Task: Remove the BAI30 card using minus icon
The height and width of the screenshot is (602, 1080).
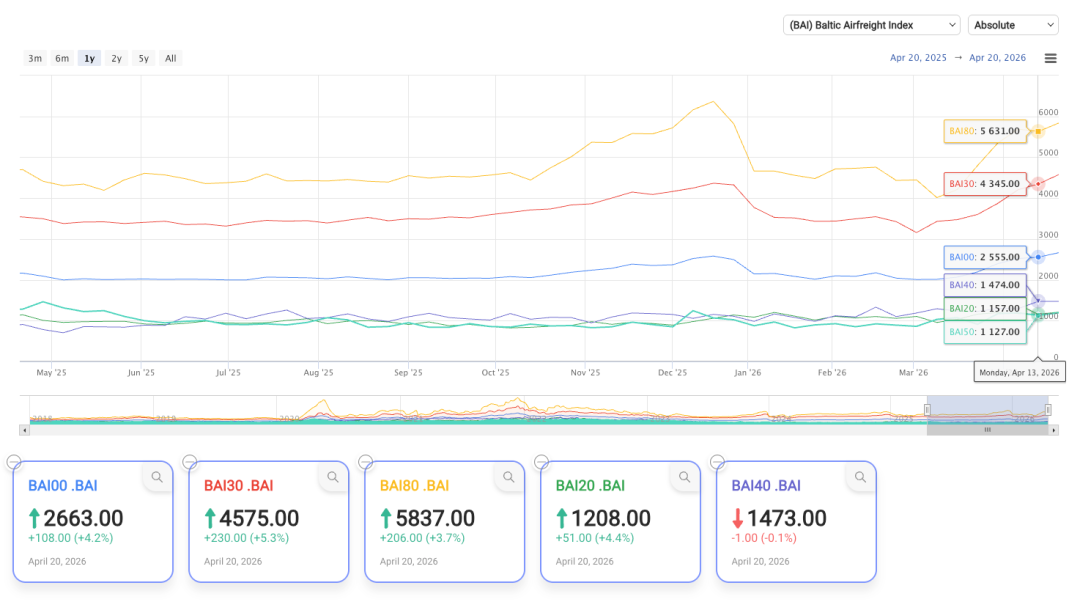Action: pyautogui.click(x=190, y=462)
